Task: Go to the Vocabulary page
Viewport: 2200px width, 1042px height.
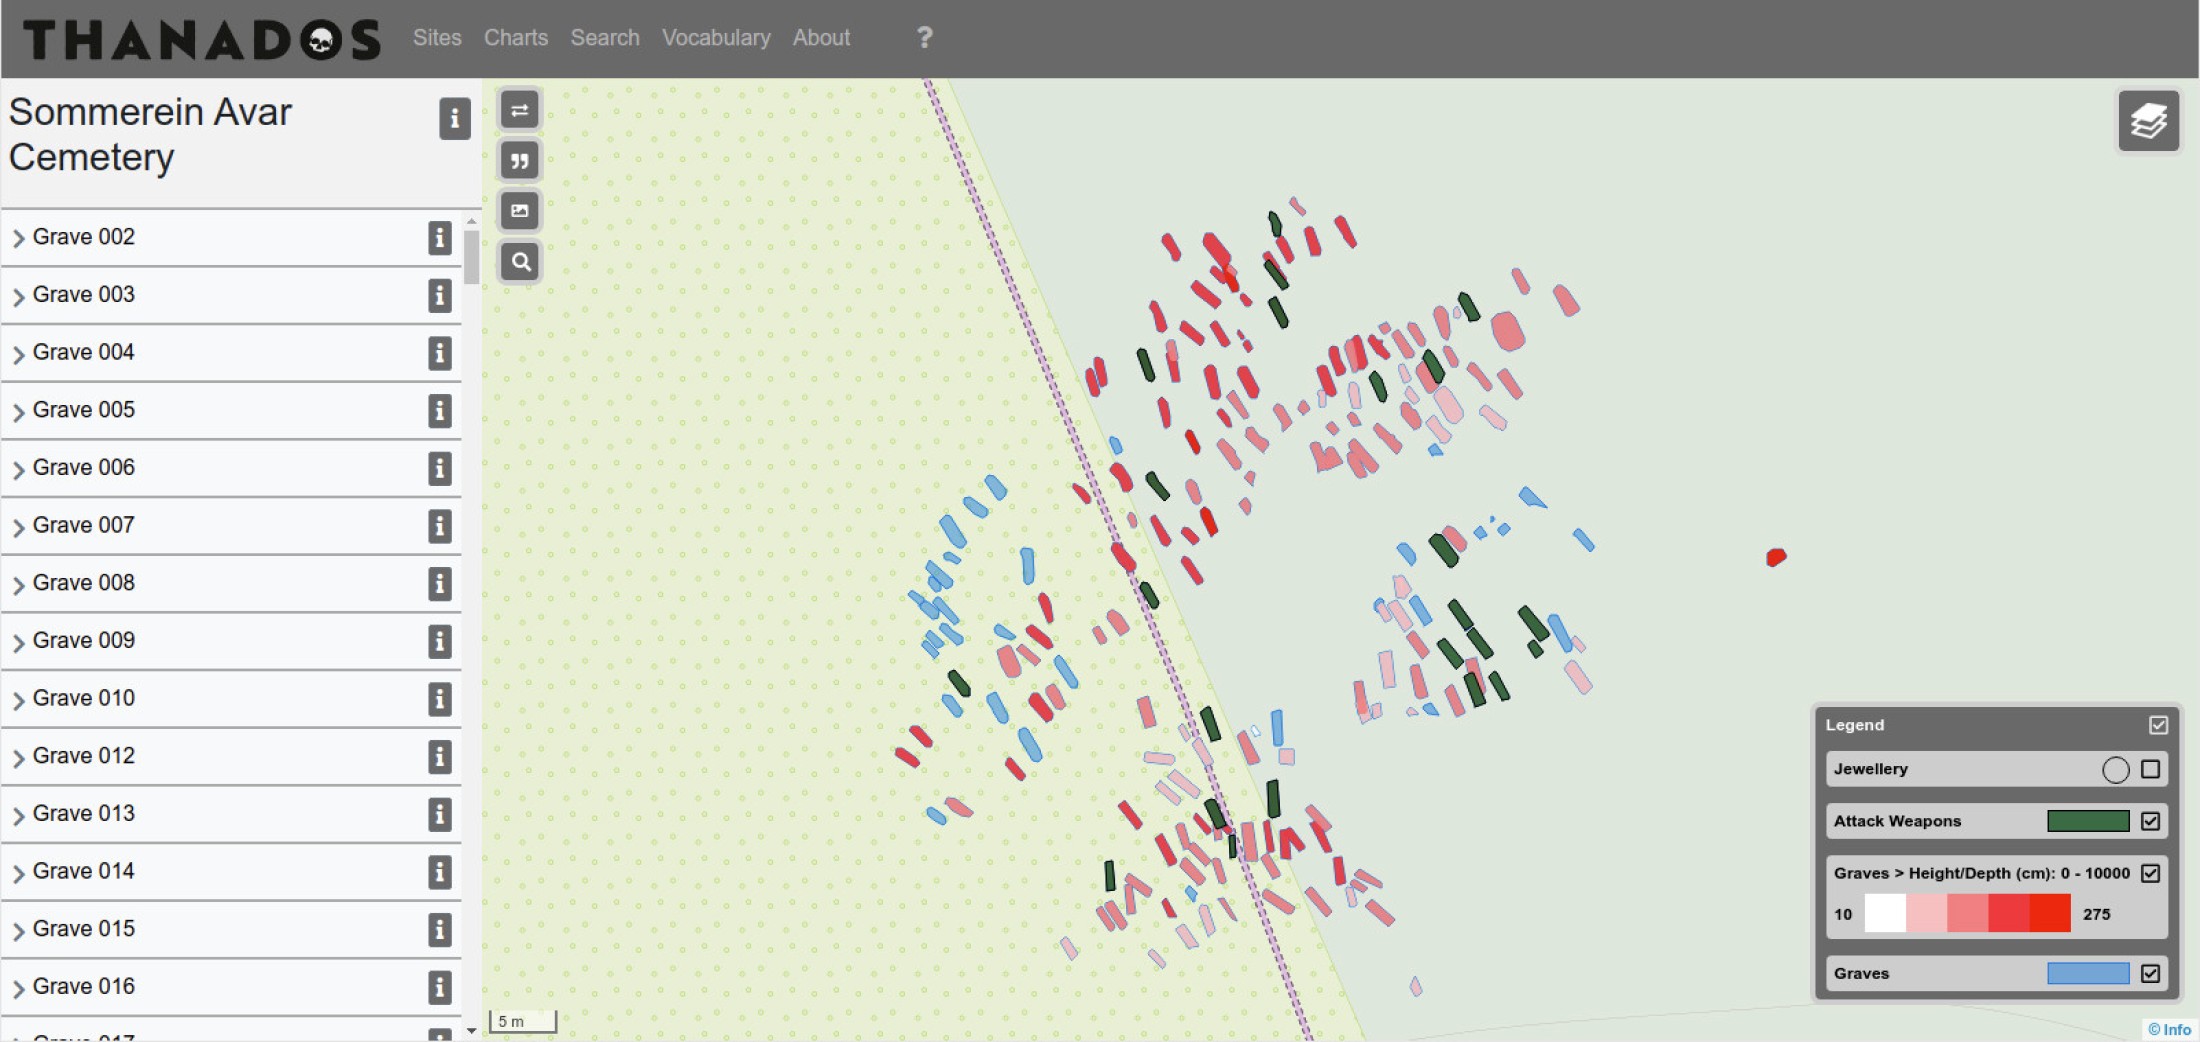Action: pyautogui.click(x=715, y=38)
